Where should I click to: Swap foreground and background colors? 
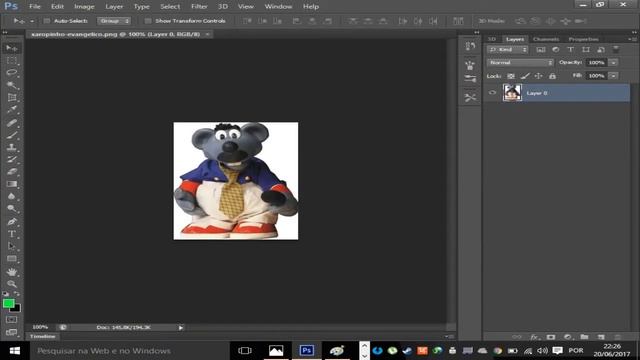[17, 293]
